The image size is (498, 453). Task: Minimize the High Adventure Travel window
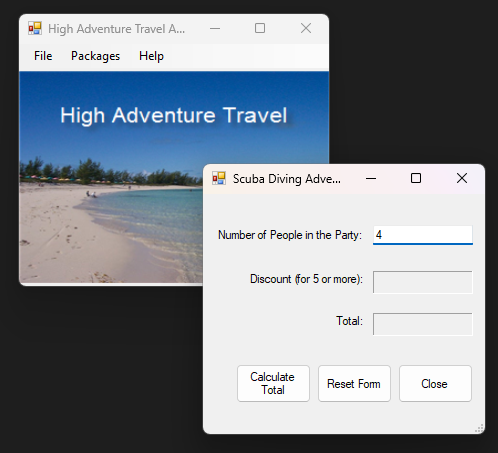[215, 28]
